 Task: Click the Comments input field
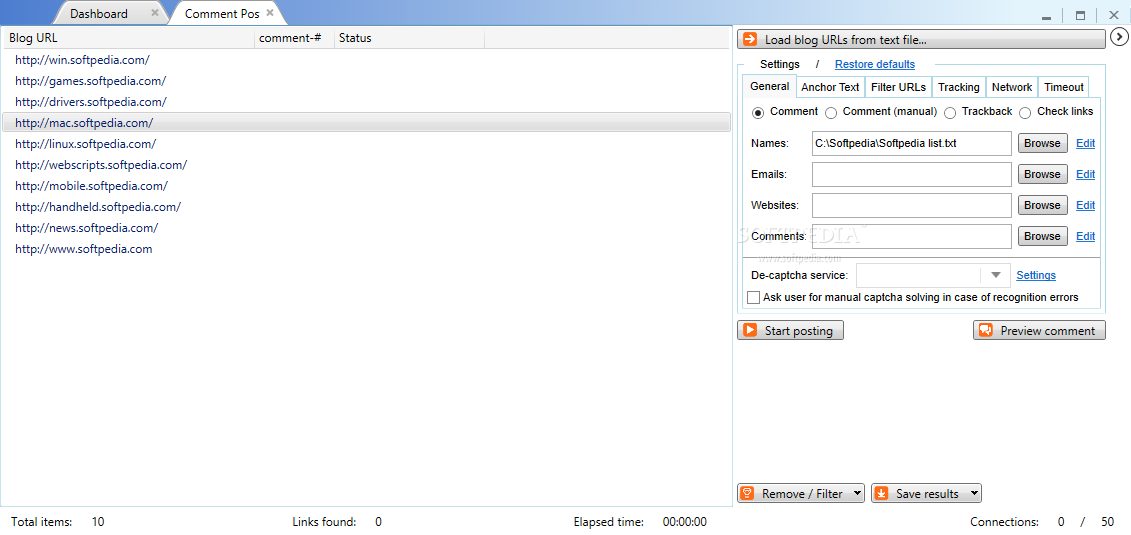[x=912, y=236]
